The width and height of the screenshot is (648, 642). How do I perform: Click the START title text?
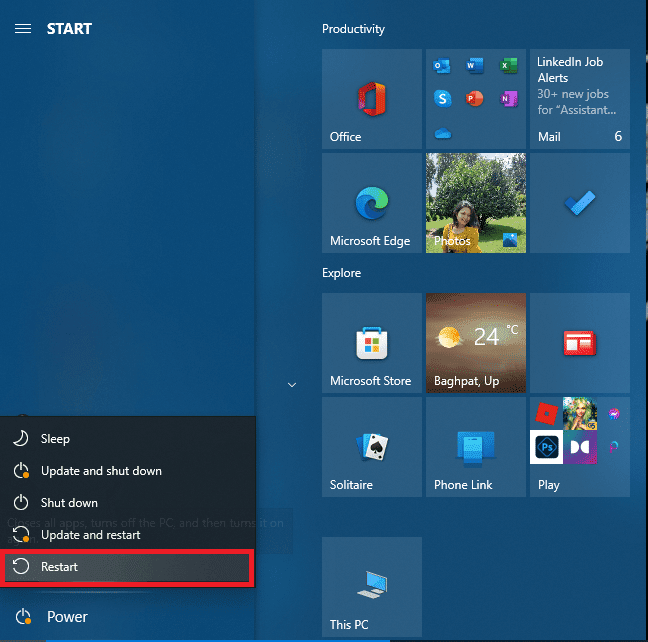click(x=69, y=29)
